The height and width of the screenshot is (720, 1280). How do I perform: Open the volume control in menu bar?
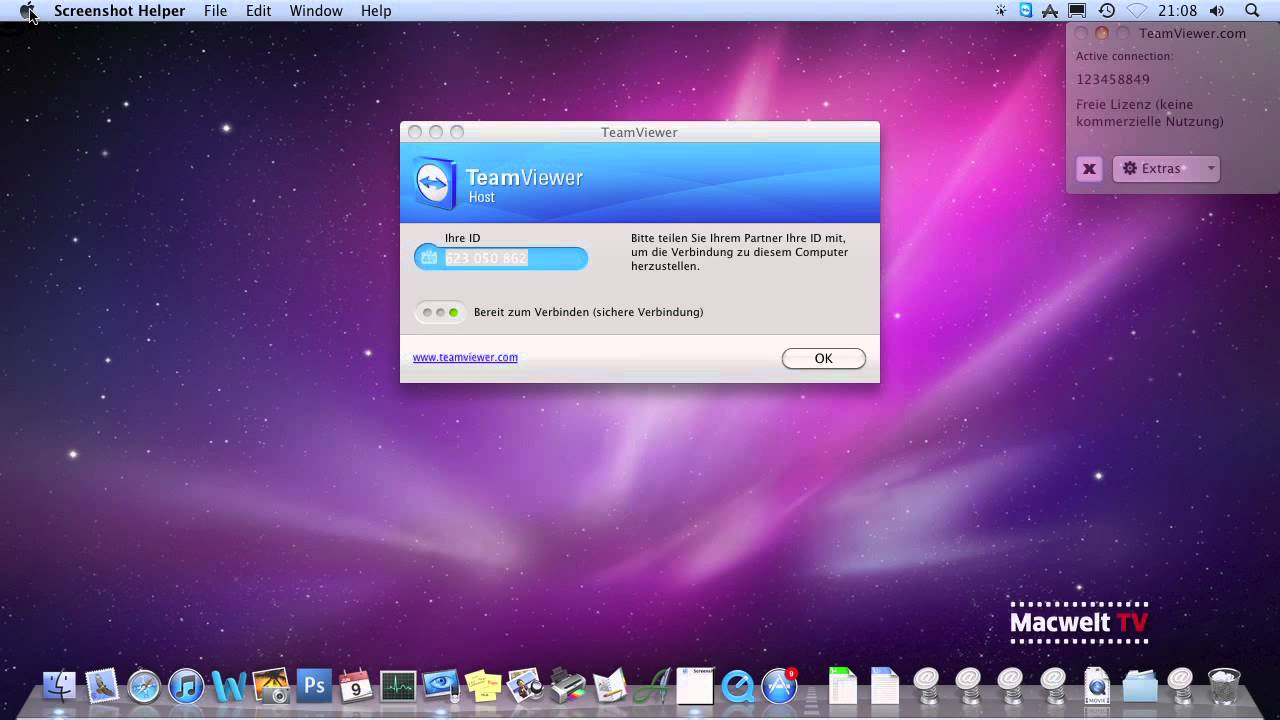coord(1216,10)
